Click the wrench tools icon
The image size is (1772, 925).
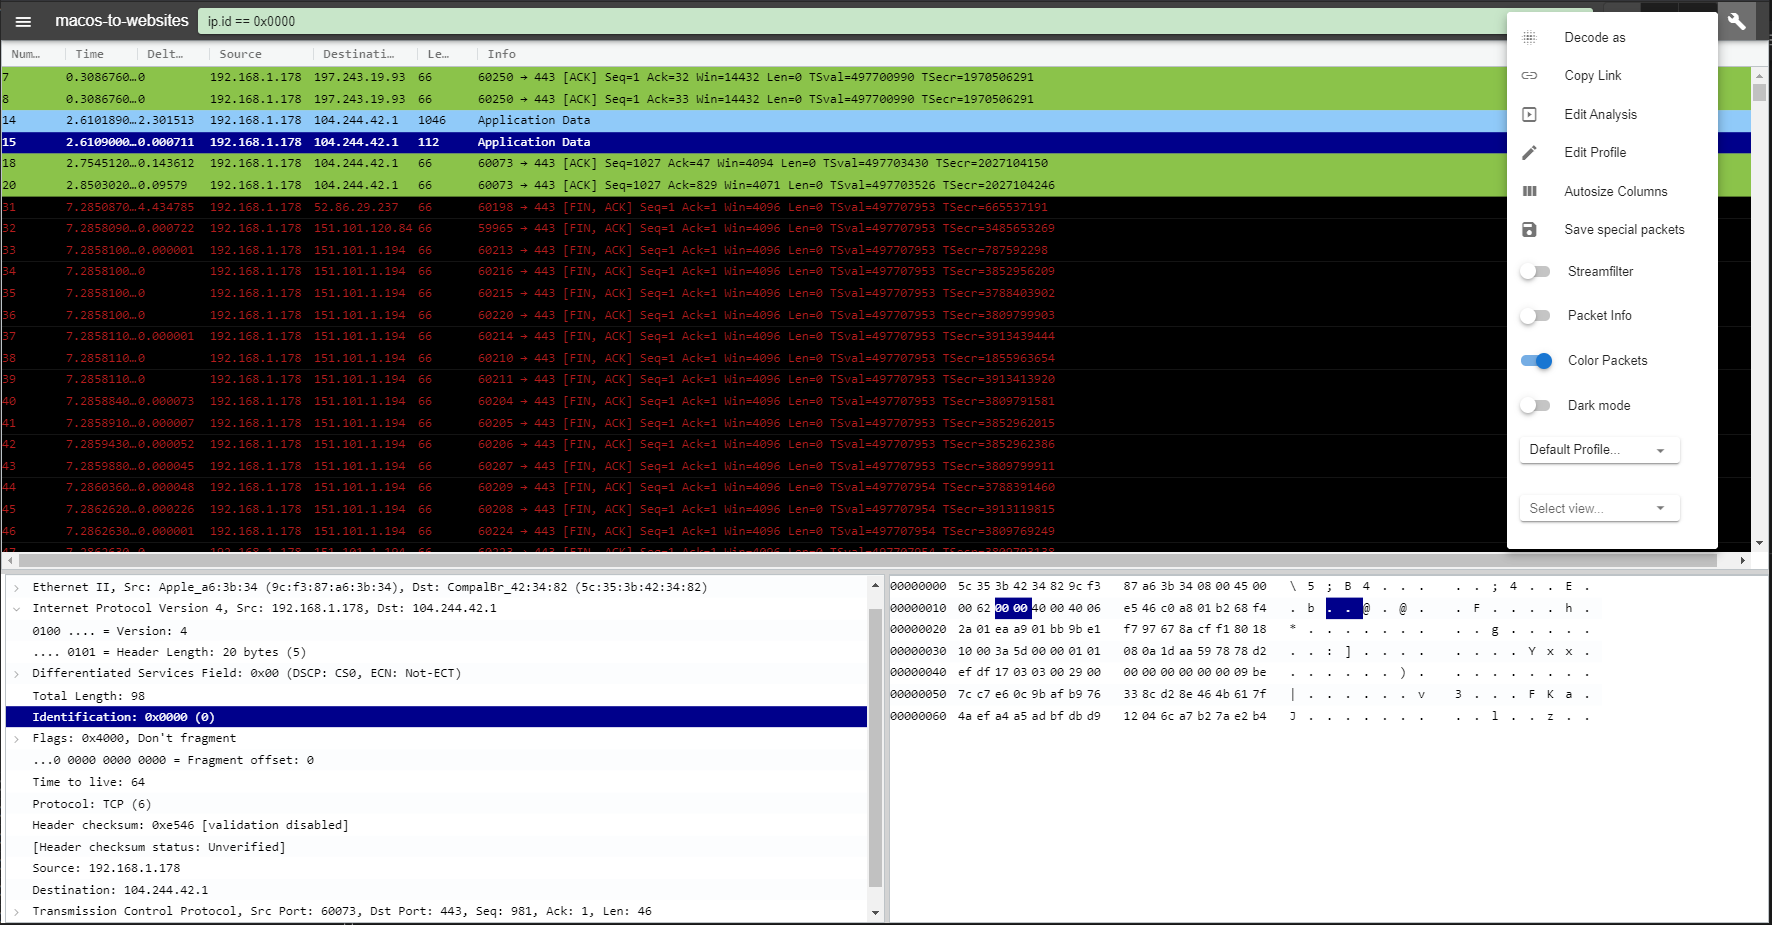tap(1737, 21)
